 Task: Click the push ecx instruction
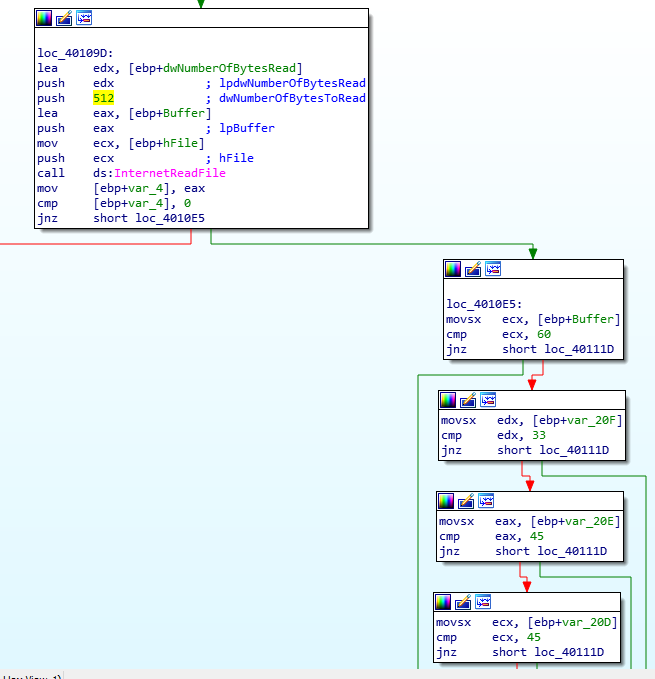(x=76, y=158)
